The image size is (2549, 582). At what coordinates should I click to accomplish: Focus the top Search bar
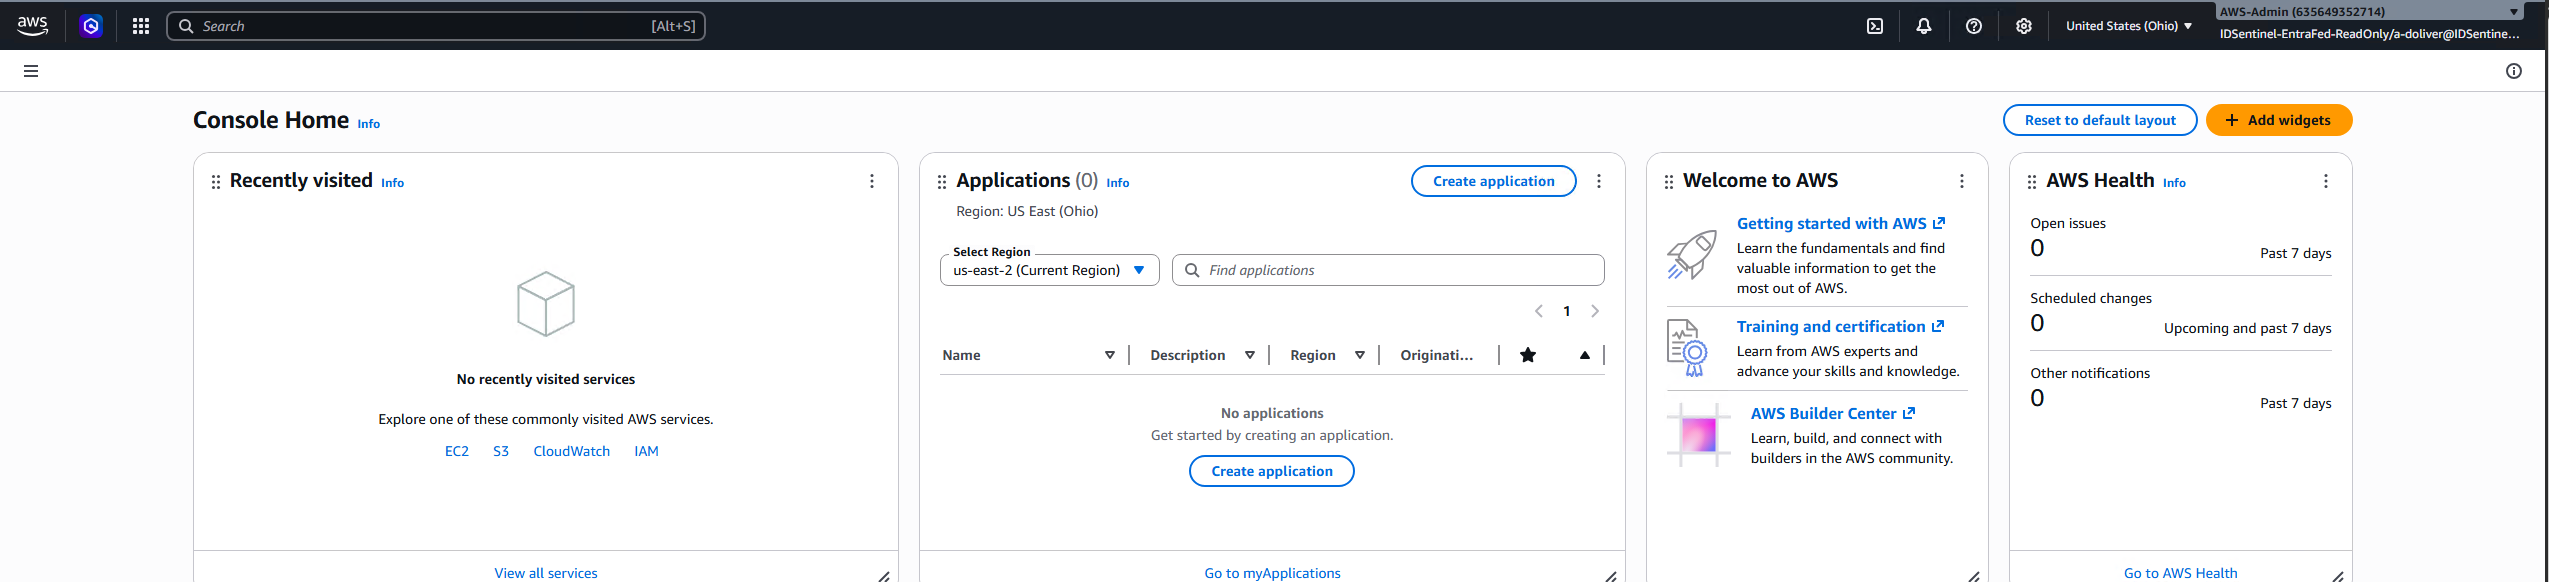(x=436, y=26)
